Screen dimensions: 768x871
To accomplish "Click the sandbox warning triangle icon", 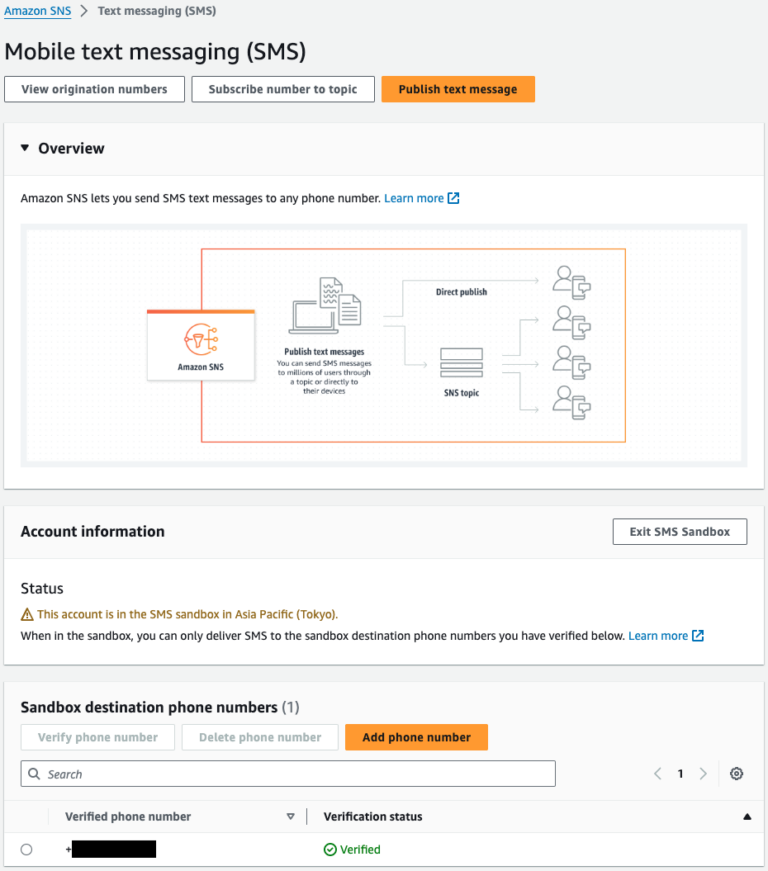I will (27, 614).
